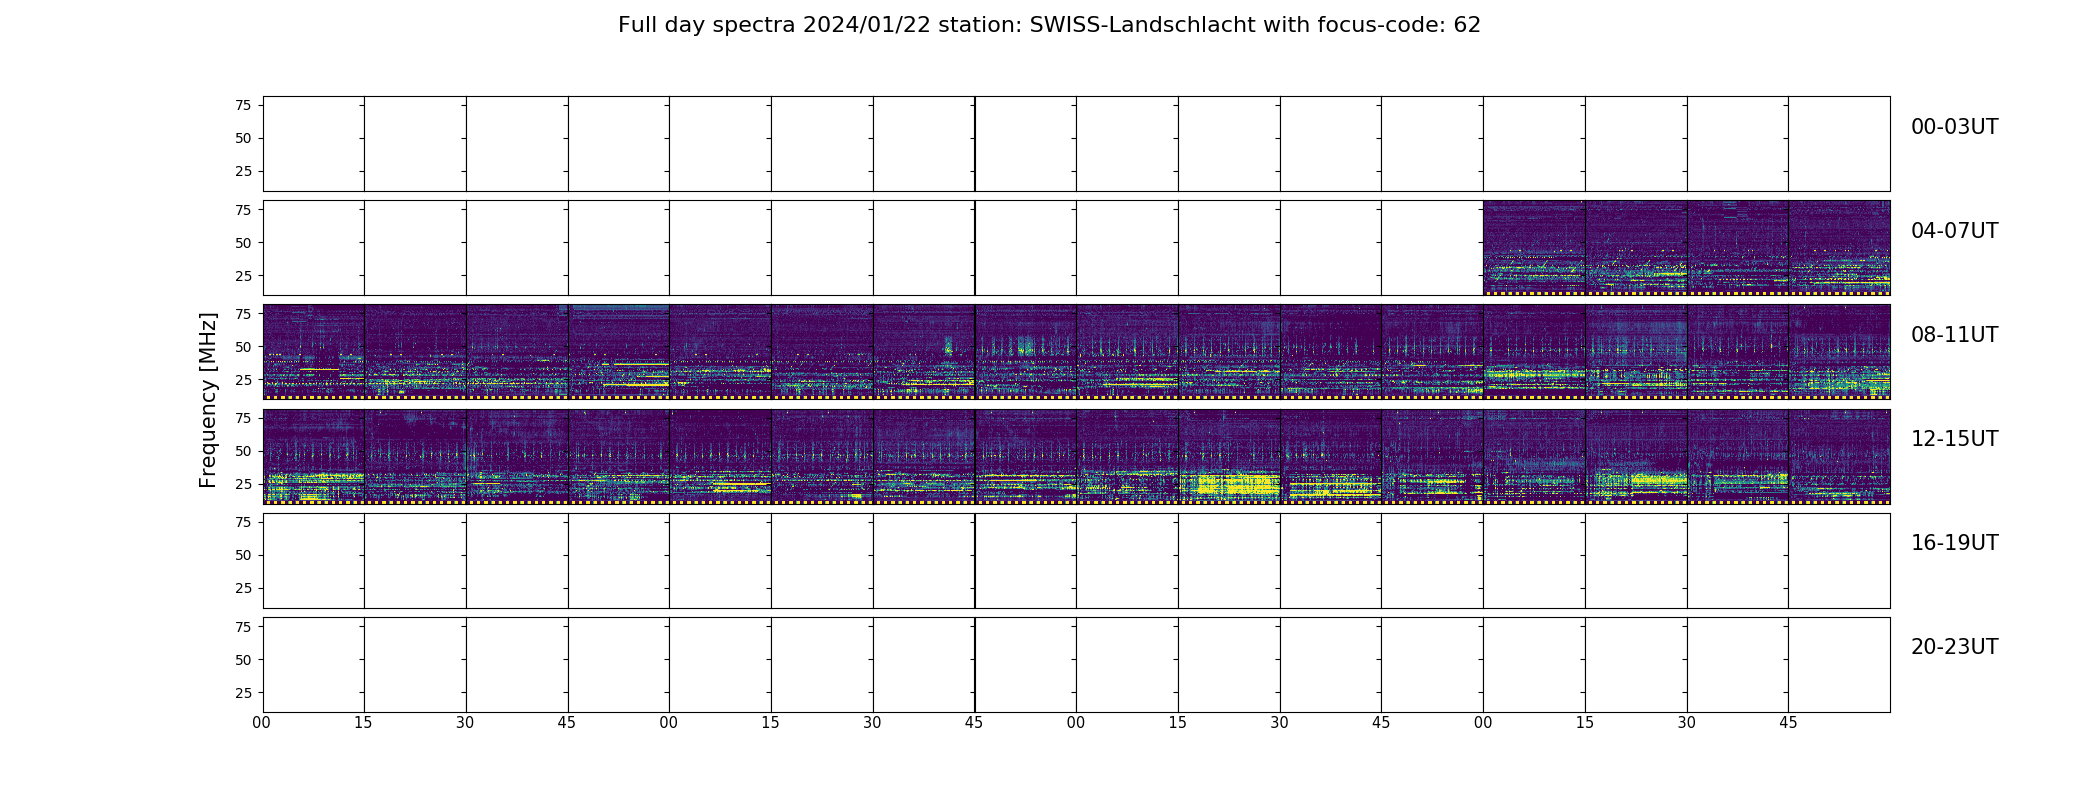Select the '12-15UT' row label
Screen dimensions: 2100x800
pyautogui.click(x=1954, y=439)
